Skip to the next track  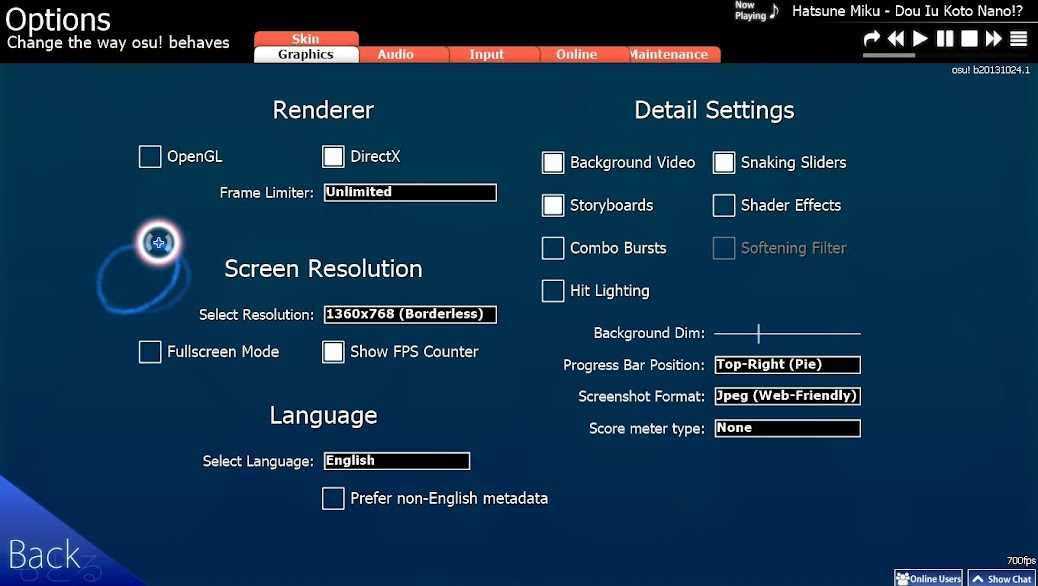coord(994,38)
